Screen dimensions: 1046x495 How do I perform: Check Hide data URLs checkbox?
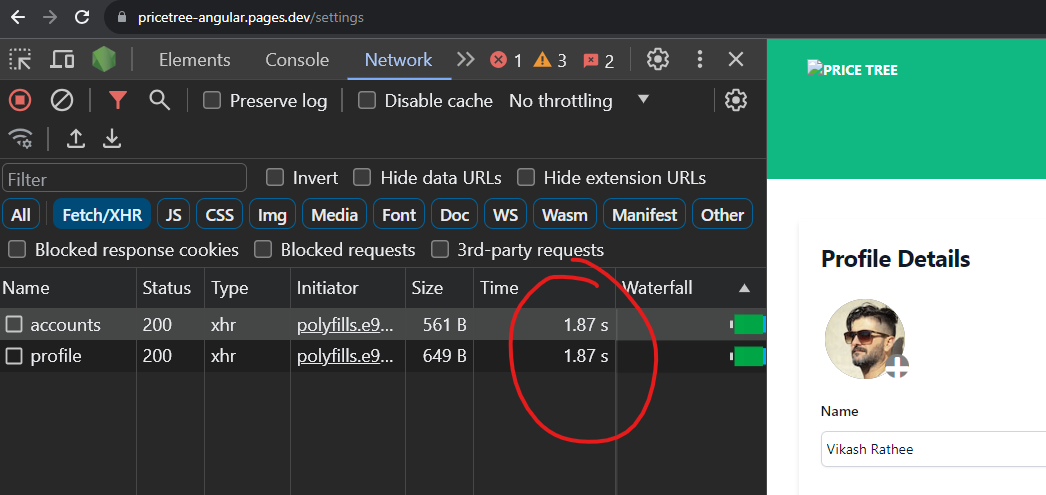[x=362, y=177]
